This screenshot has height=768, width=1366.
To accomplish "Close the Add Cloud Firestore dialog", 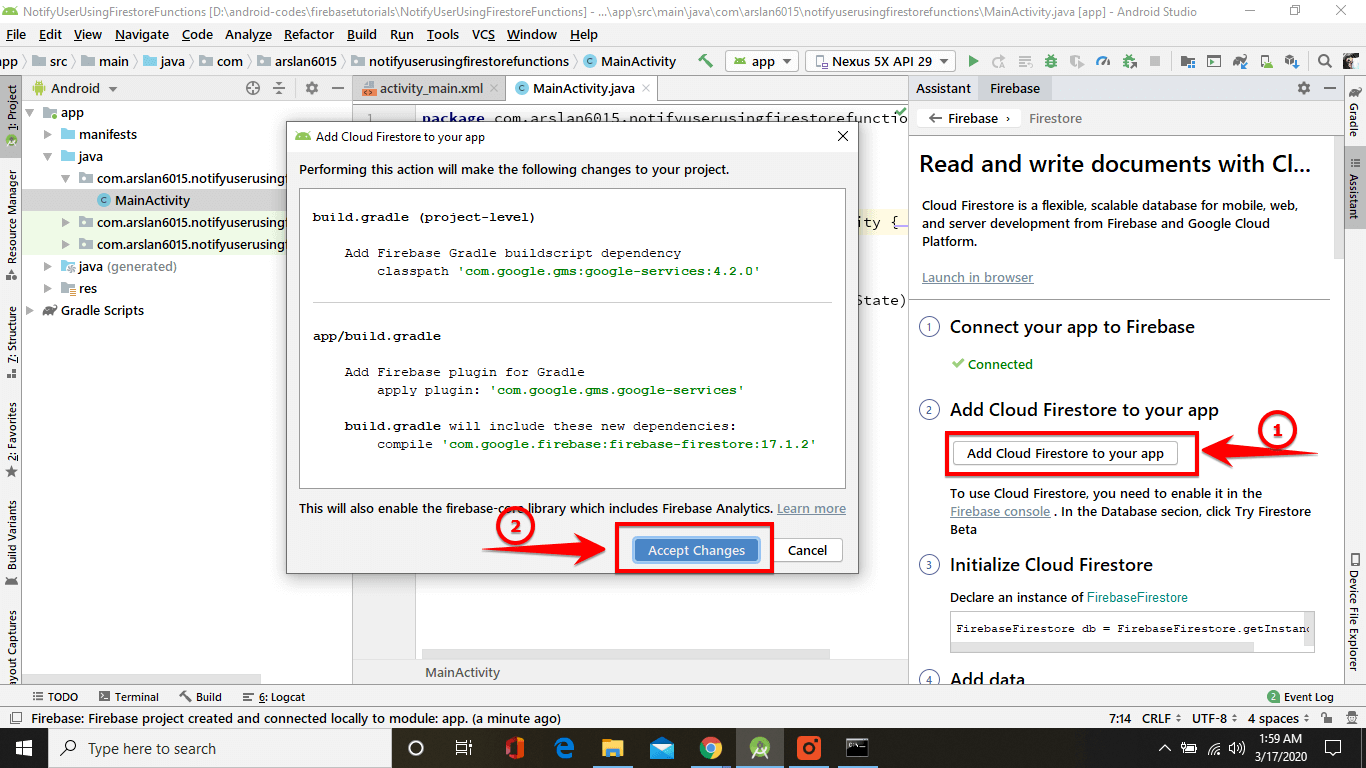I will [843, 136].
